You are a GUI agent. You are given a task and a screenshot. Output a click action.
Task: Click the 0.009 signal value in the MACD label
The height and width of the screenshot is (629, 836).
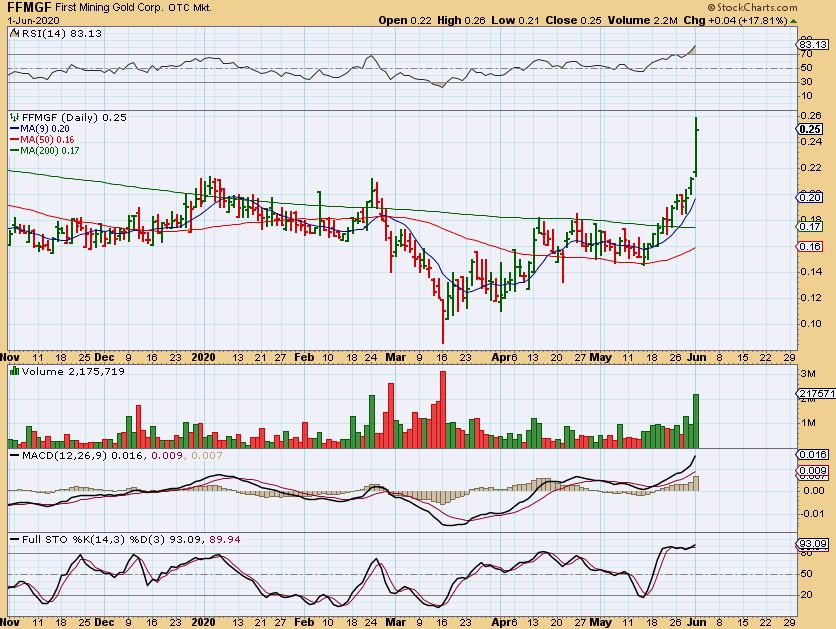point(167,456)
